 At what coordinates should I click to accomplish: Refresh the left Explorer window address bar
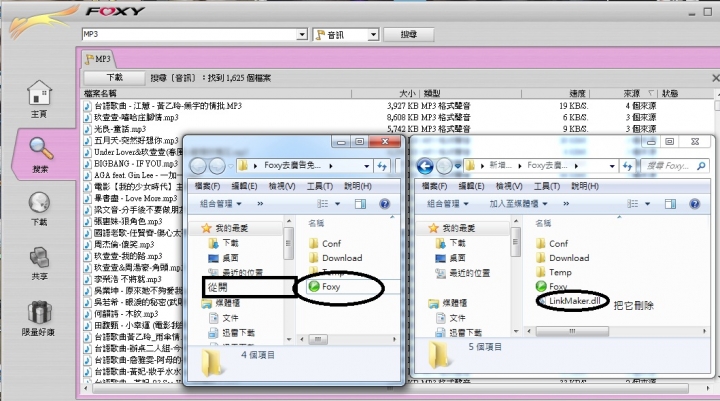click(382, 166)
